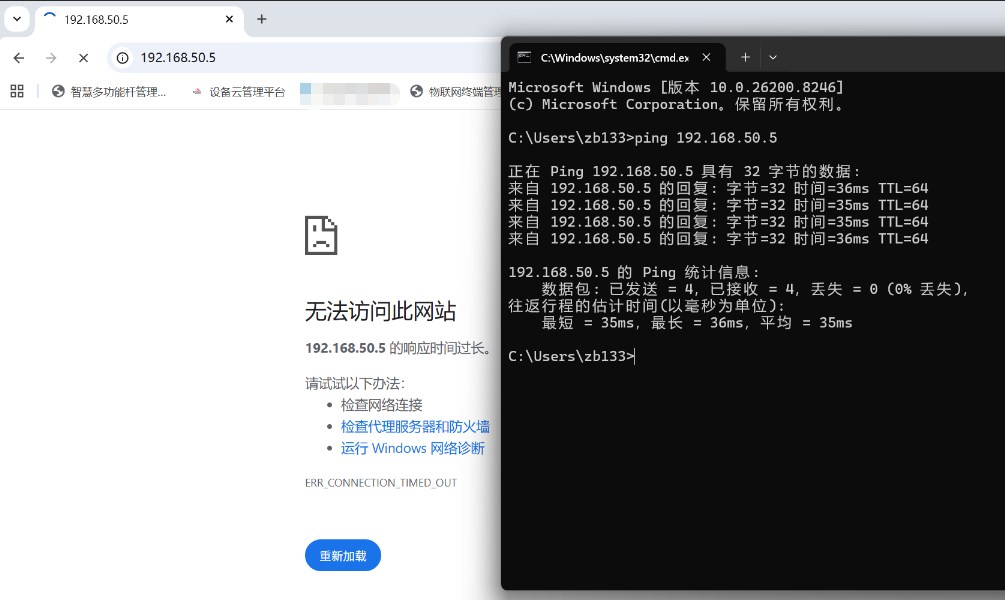The image size is (1005, 600).
Task: Click the 检查代理服务器和防火墙 link
Action: 415,427
